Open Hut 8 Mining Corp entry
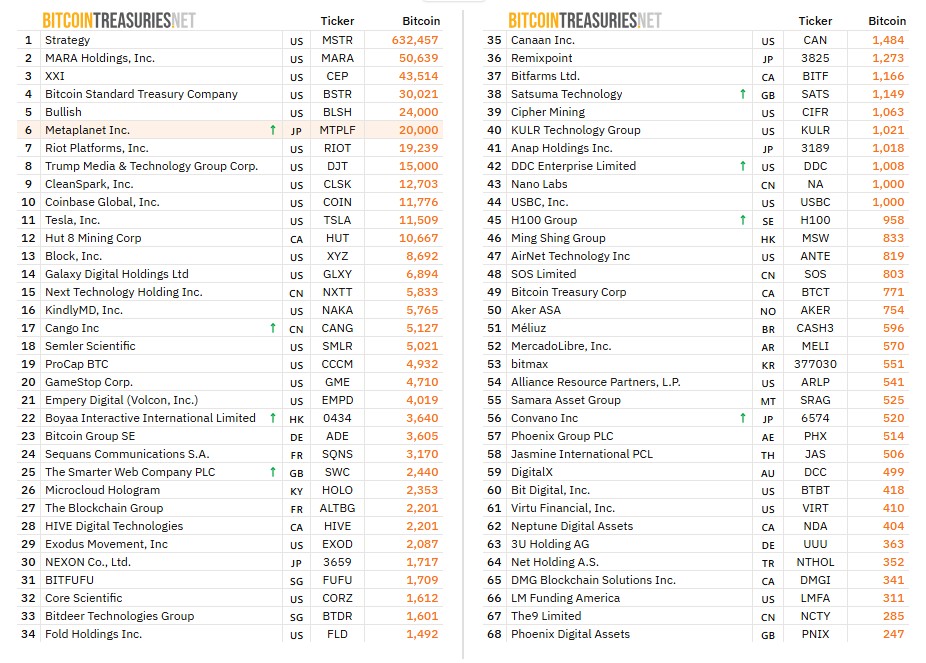The height and width of the screenshot is (663, 926). tap(93, 238)
